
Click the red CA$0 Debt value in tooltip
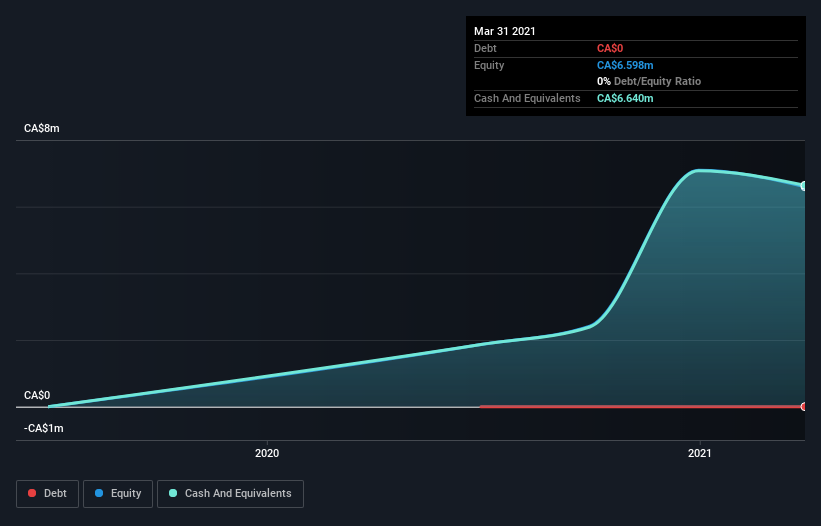pos(610,48)
